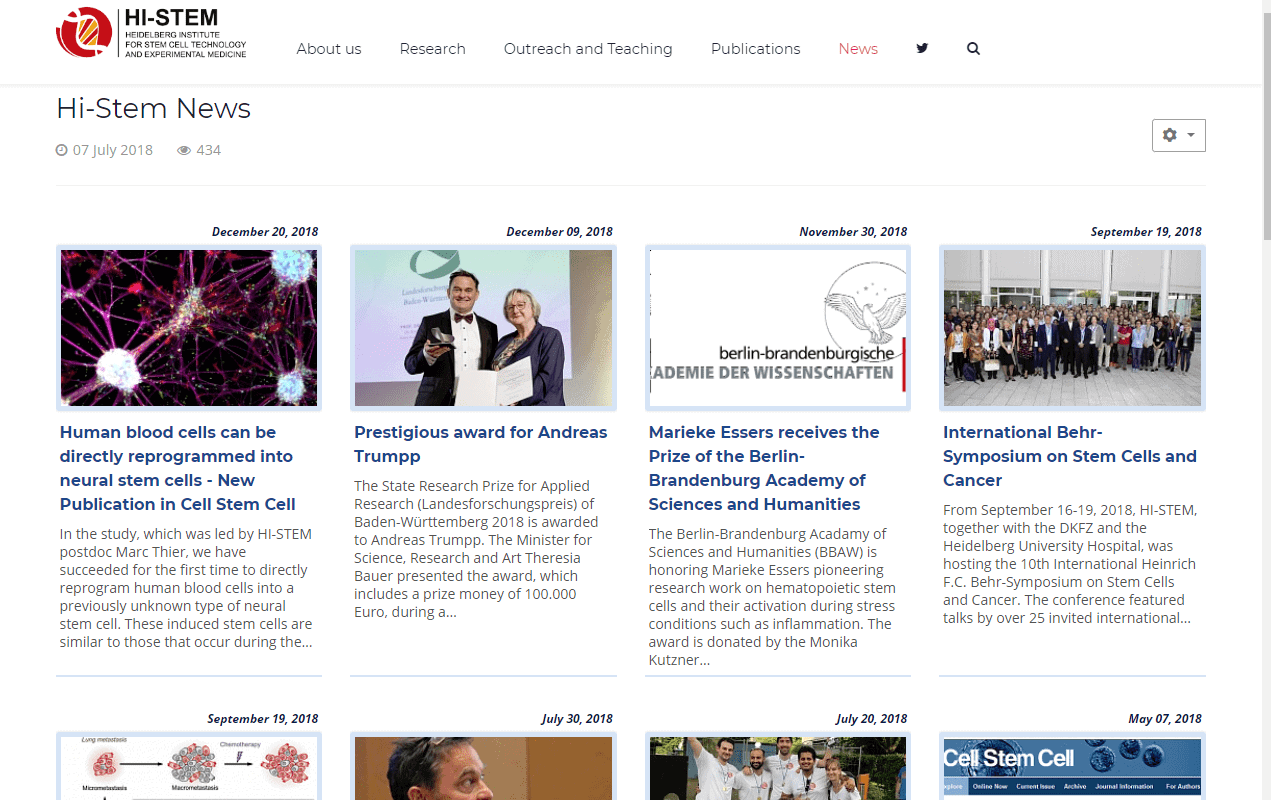Open International Behr-Symposium article title
Viewport: 1271px width, 800px height.
pyautogui.click(x=1070, y=456)
